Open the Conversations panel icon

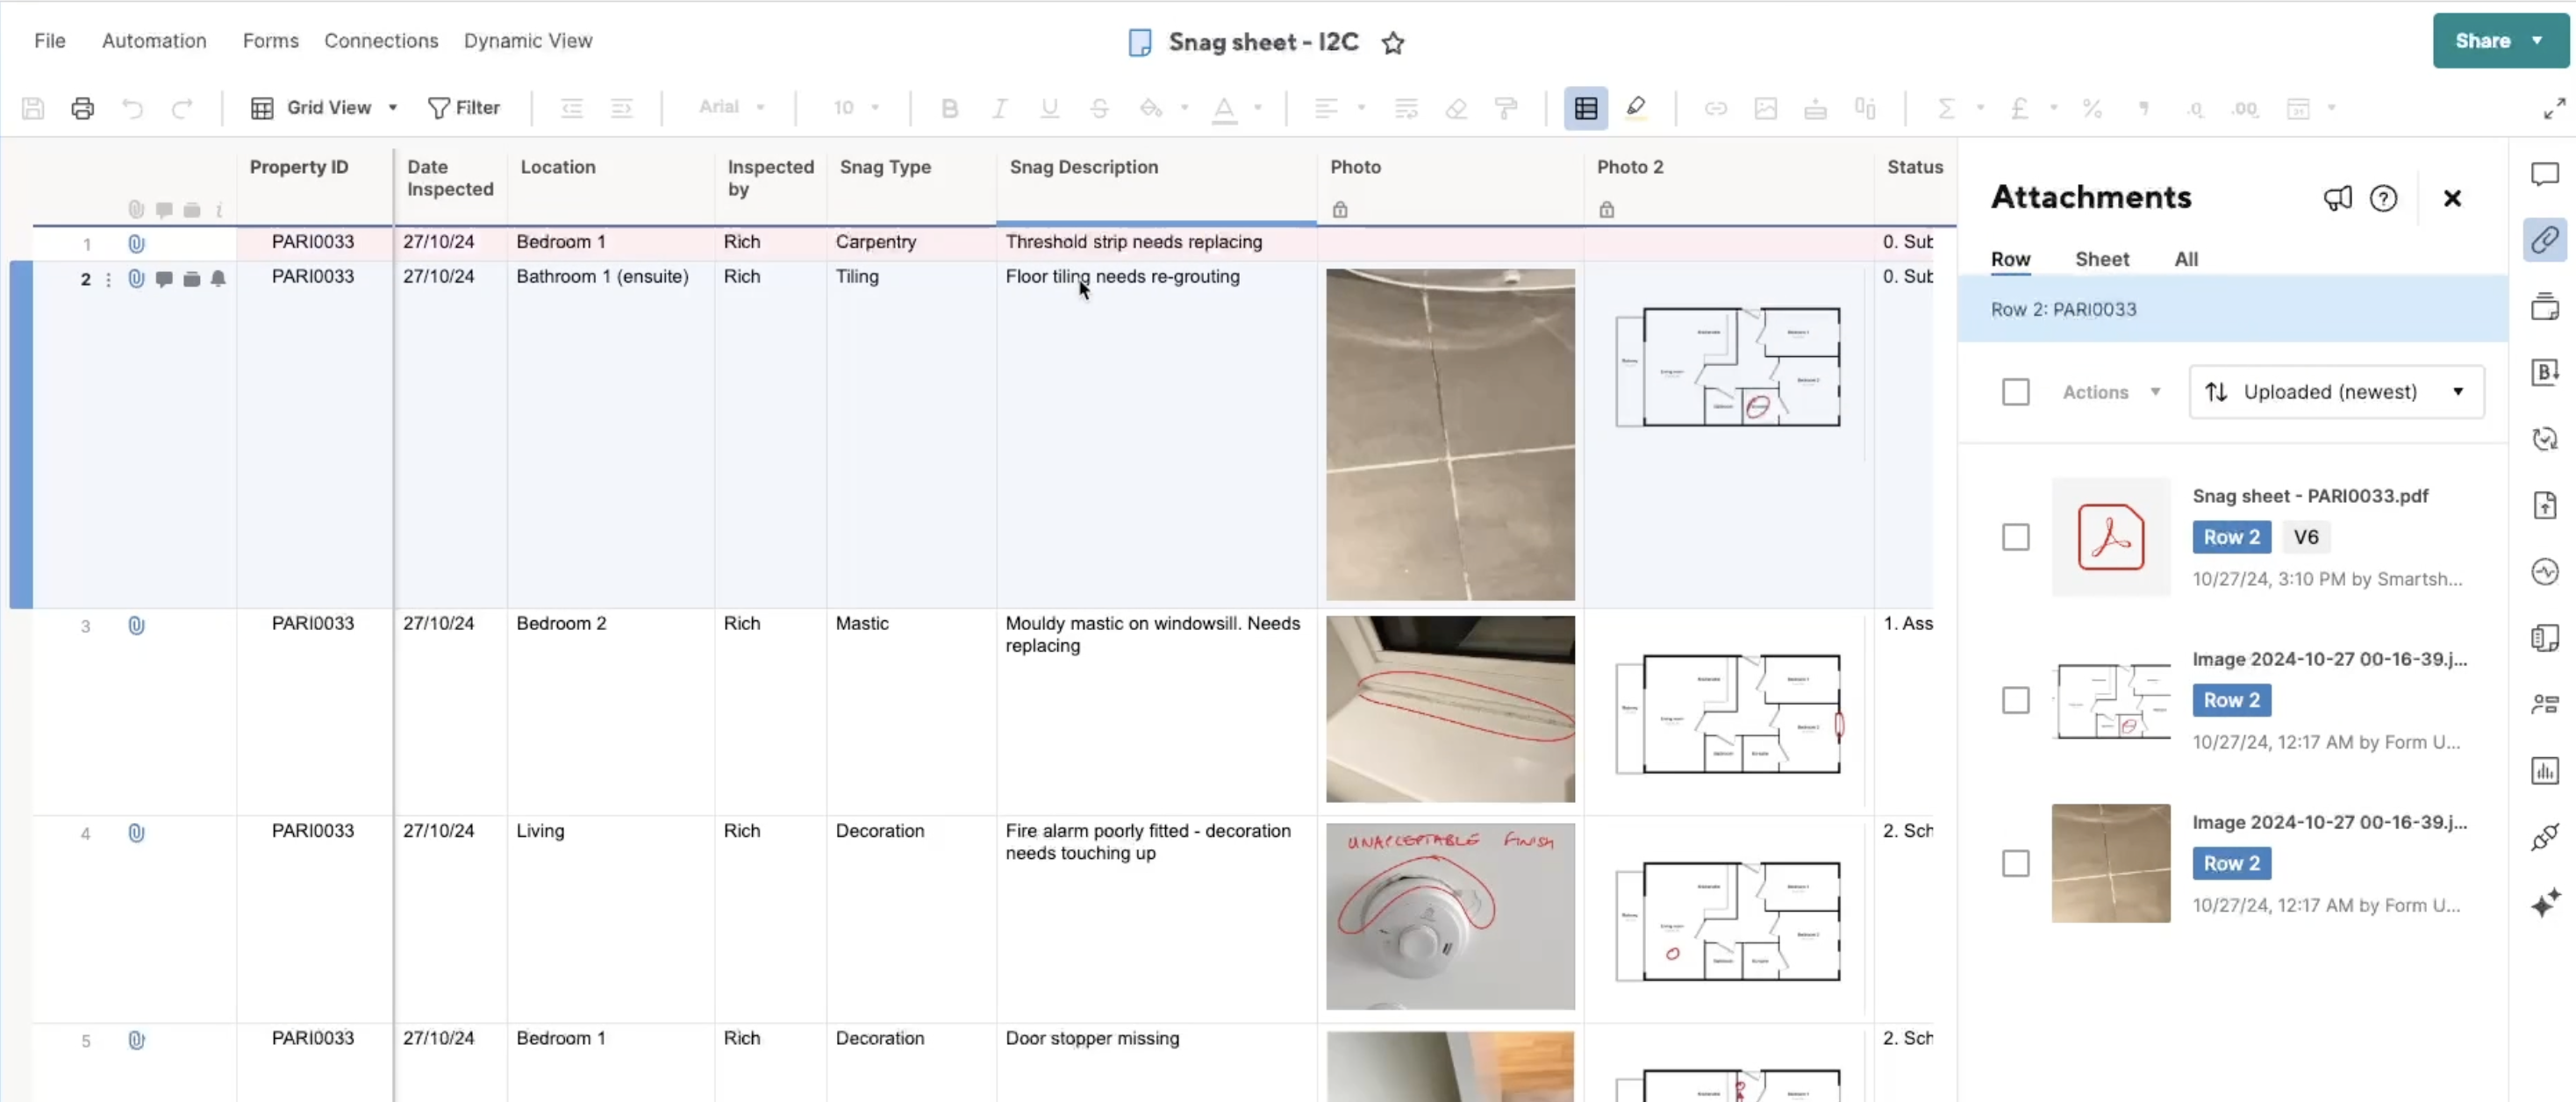pos(2545,174)
